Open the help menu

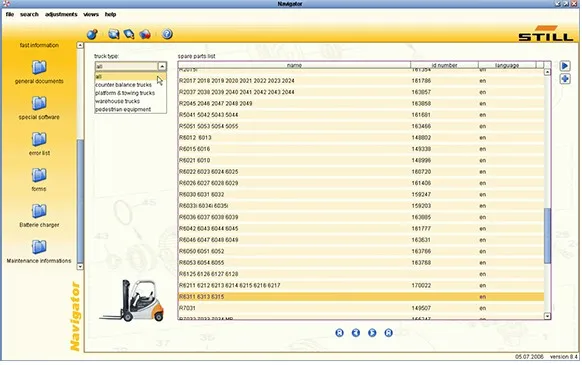(111, 14)
